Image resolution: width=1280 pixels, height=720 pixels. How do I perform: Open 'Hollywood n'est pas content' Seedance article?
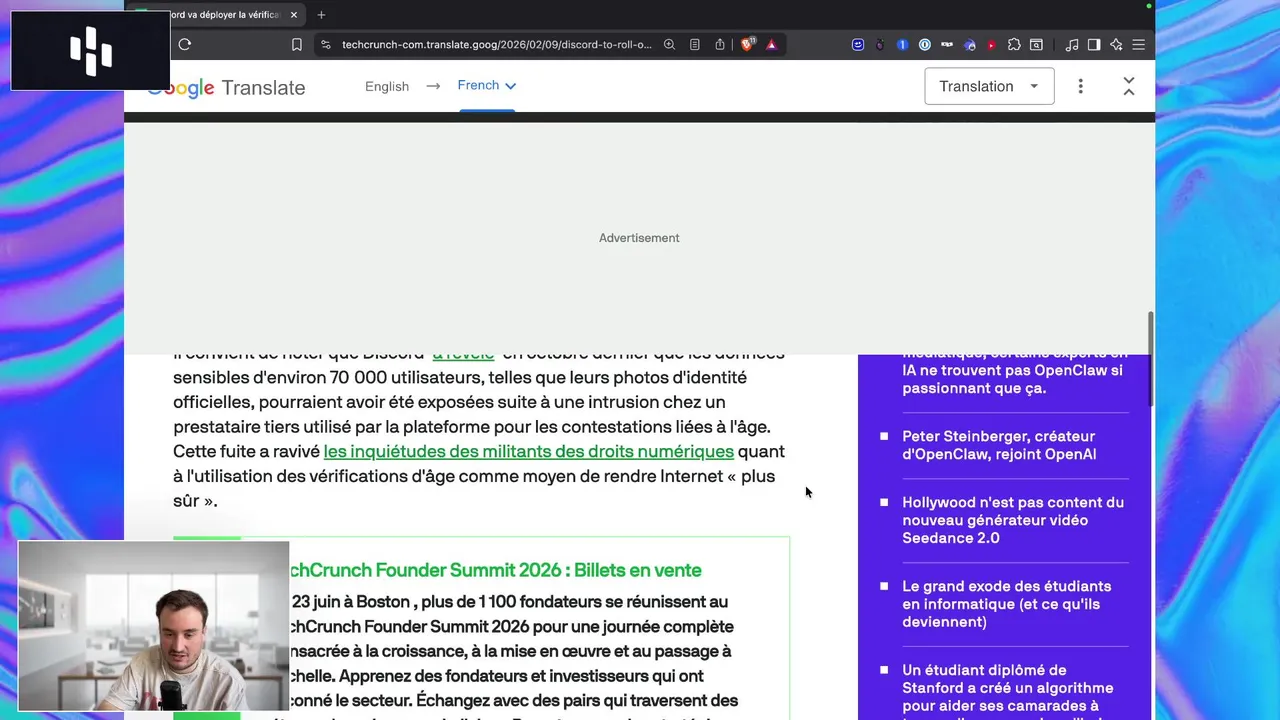pyautogui.click(x=1013, y=520)
